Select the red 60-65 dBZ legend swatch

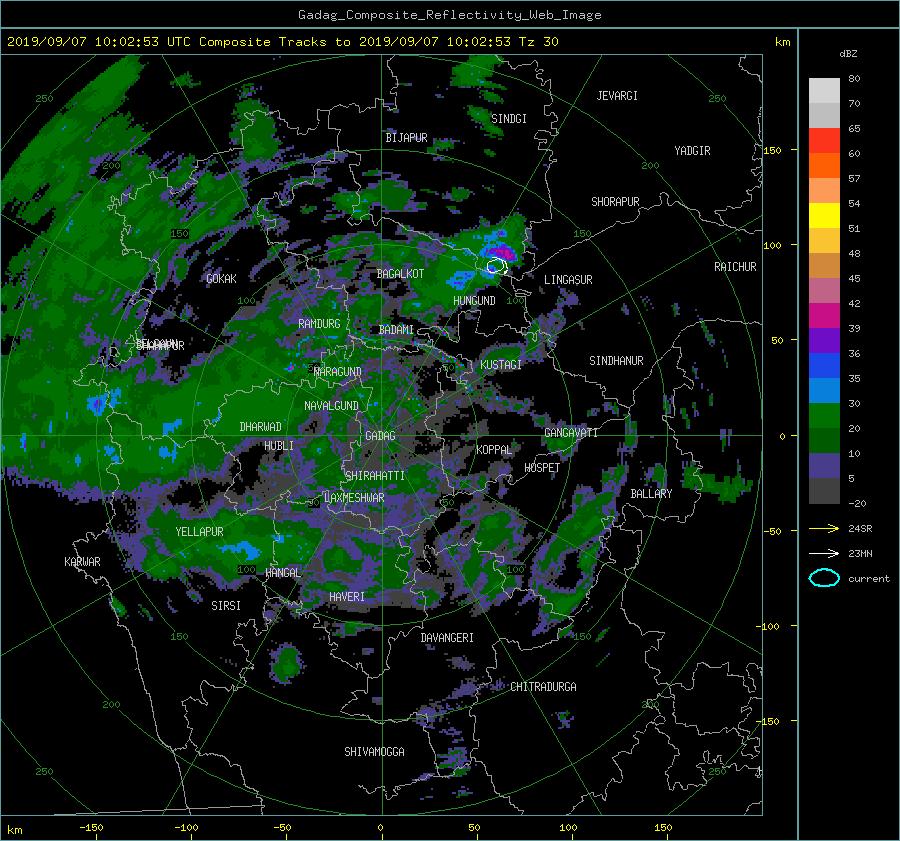[x=824, y=140]
